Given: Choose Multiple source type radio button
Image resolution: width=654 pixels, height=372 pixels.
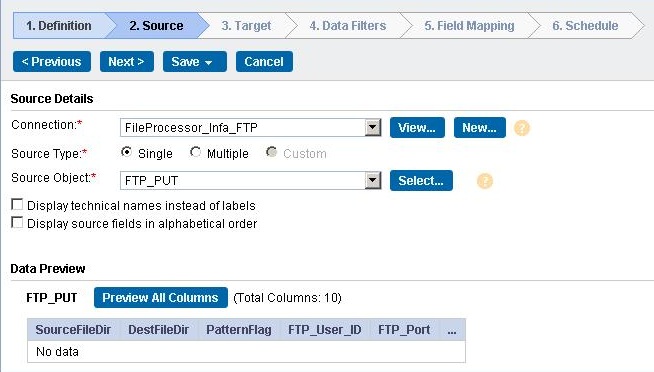Looking at the screenshot, I should (195, 152).
